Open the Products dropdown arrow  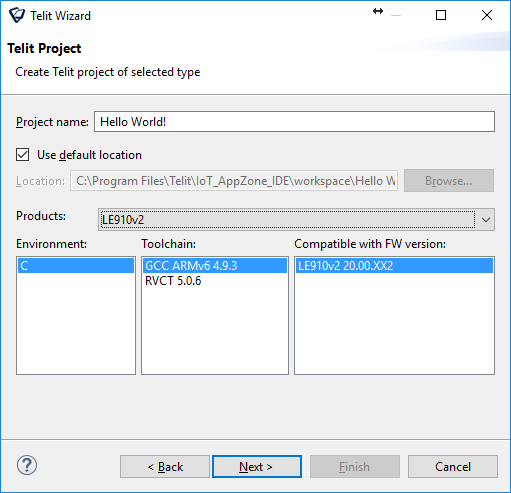click(486, 220)
